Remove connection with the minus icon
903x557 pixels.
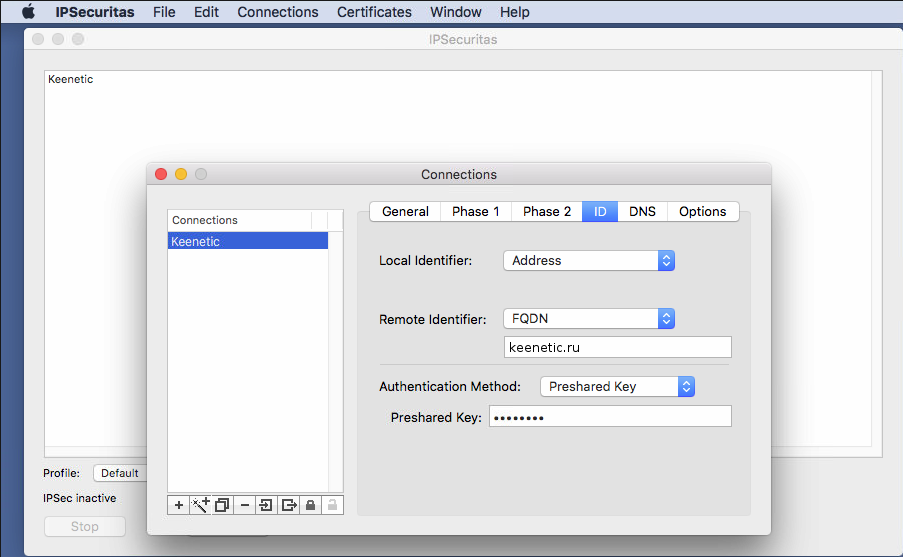[x=245, y=505]
